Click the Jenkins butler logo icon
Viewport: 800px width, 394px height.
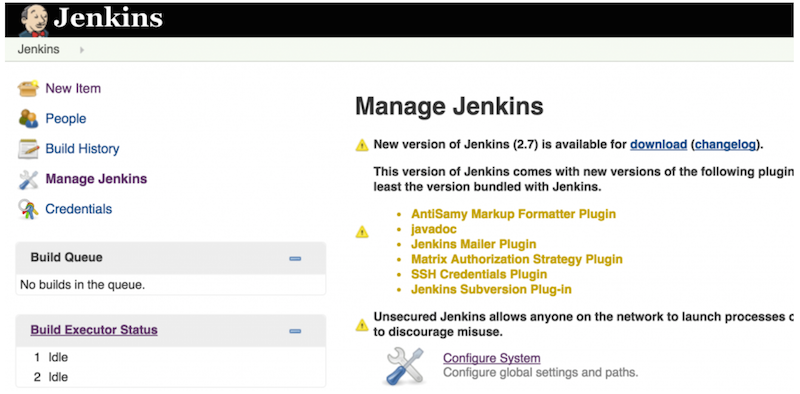(34, 21)
